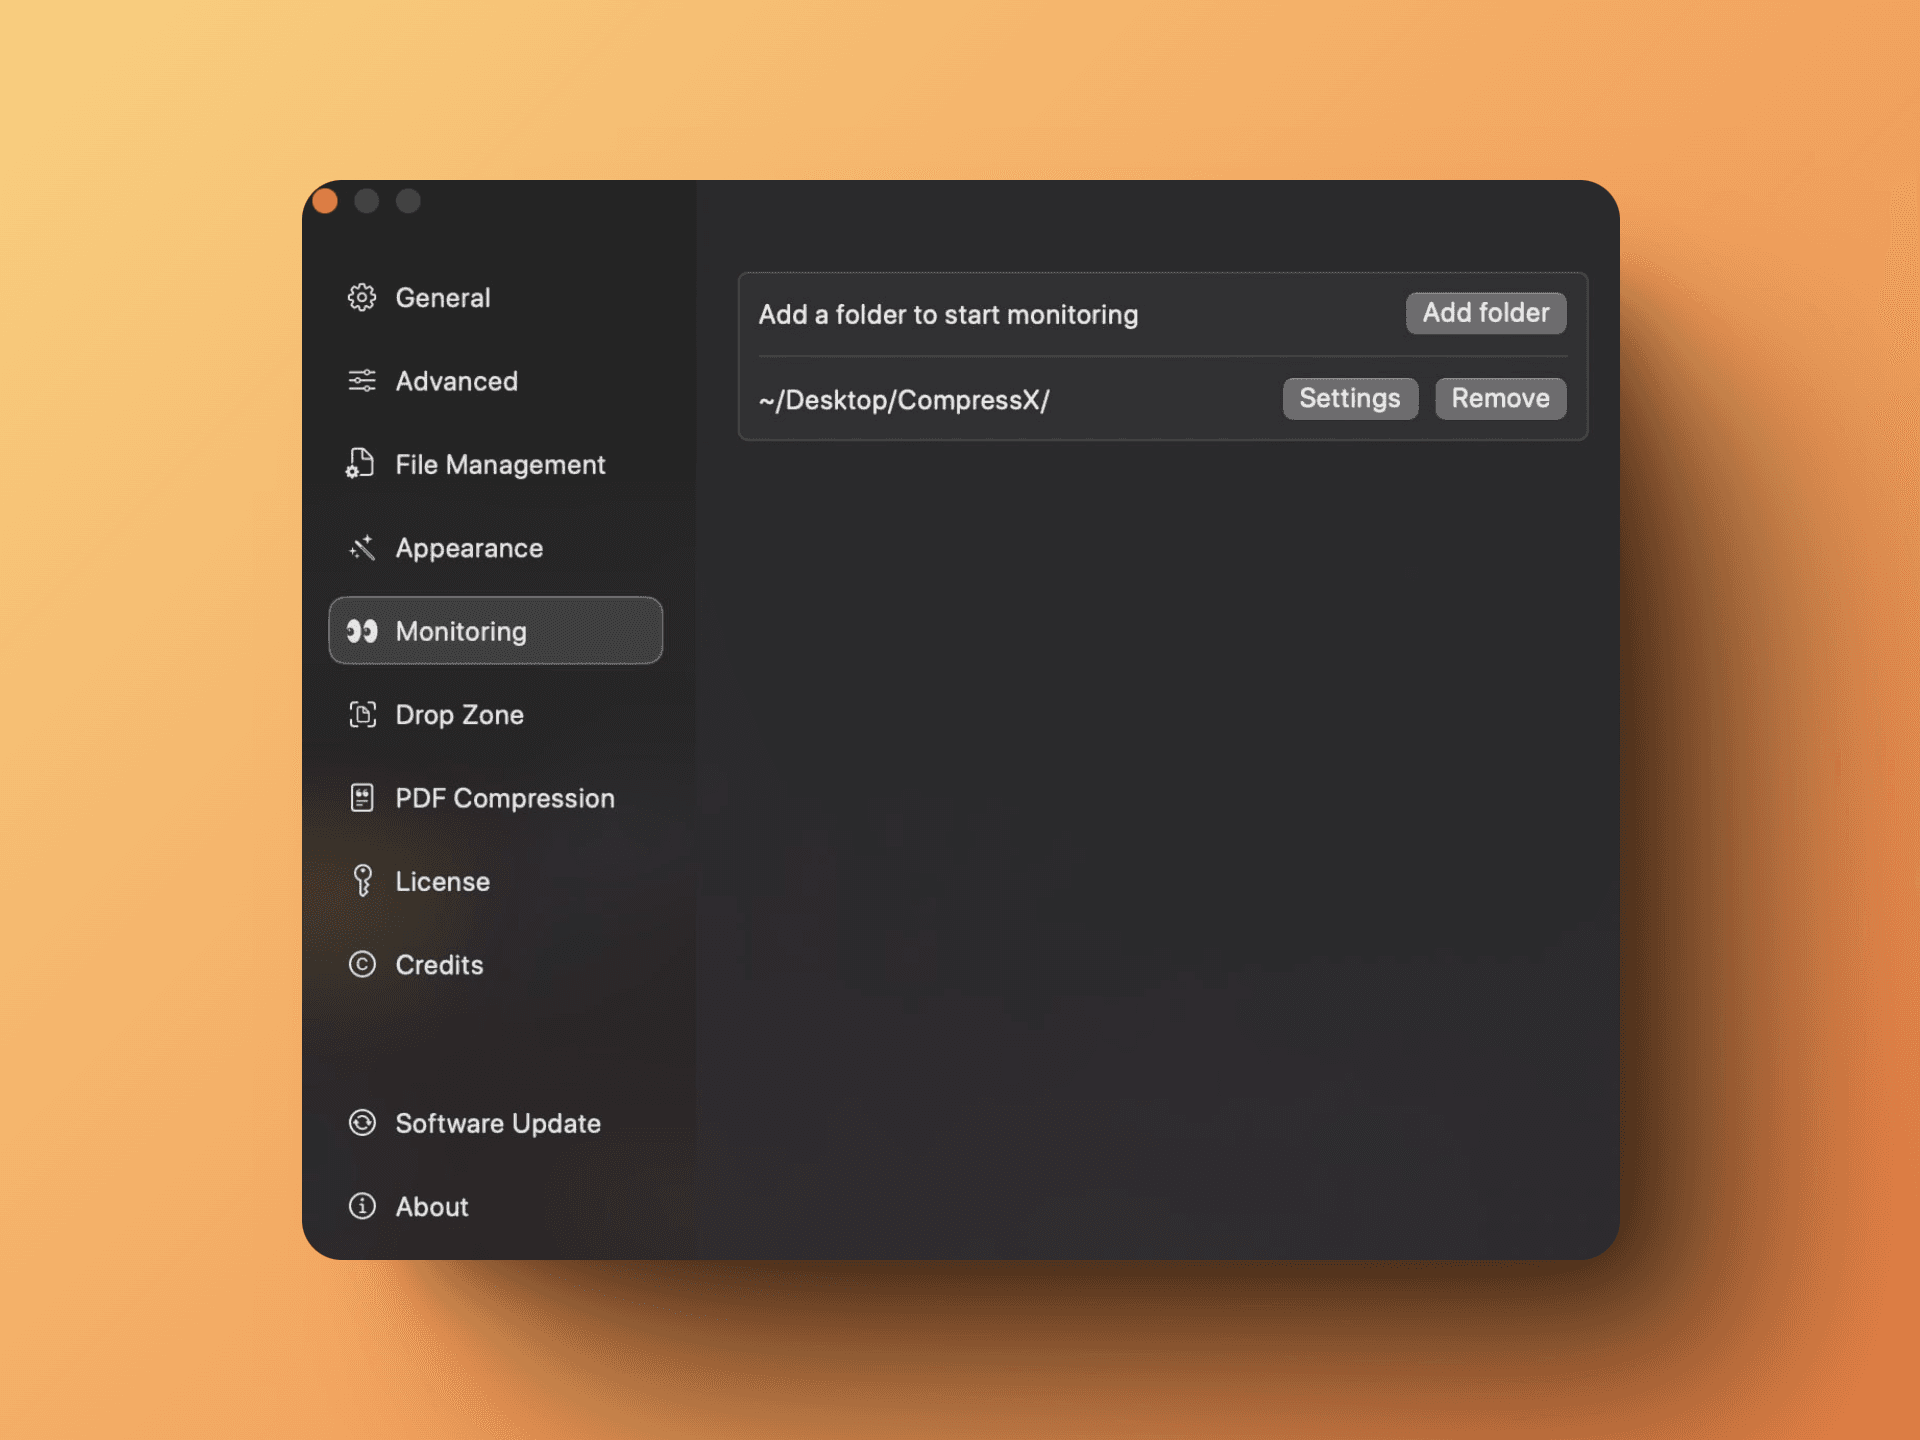Click the File Management document icon
This screenshot has width=1920, height=1440.
coord(361,464)
